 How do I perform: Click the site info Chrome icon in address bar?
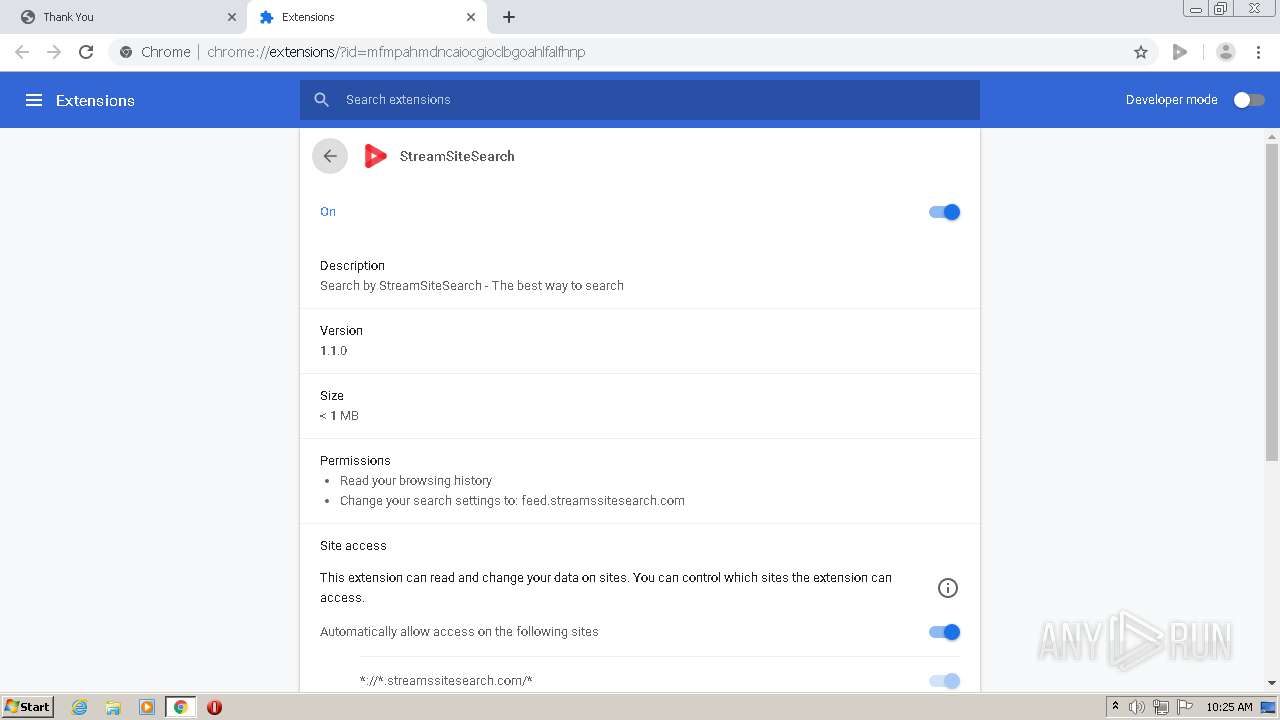(126, 52)
